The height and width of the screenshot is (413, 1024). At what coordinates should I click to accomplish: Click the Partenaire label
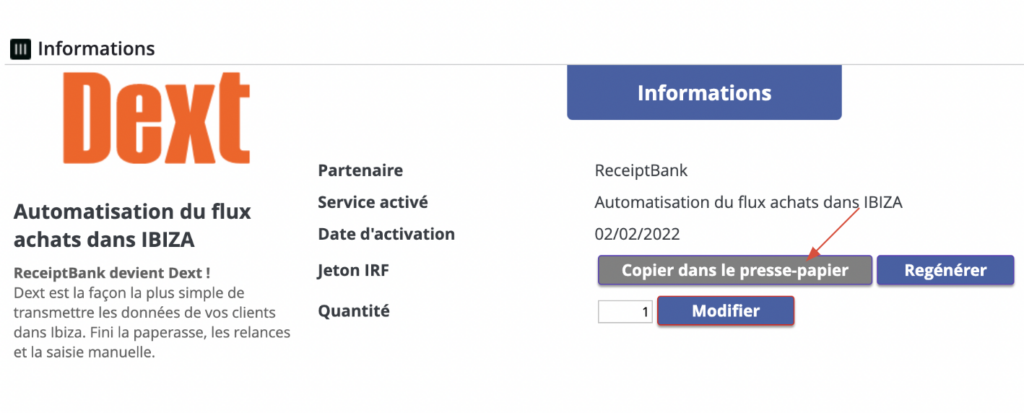pyautogui.click(x=360, y=171)
